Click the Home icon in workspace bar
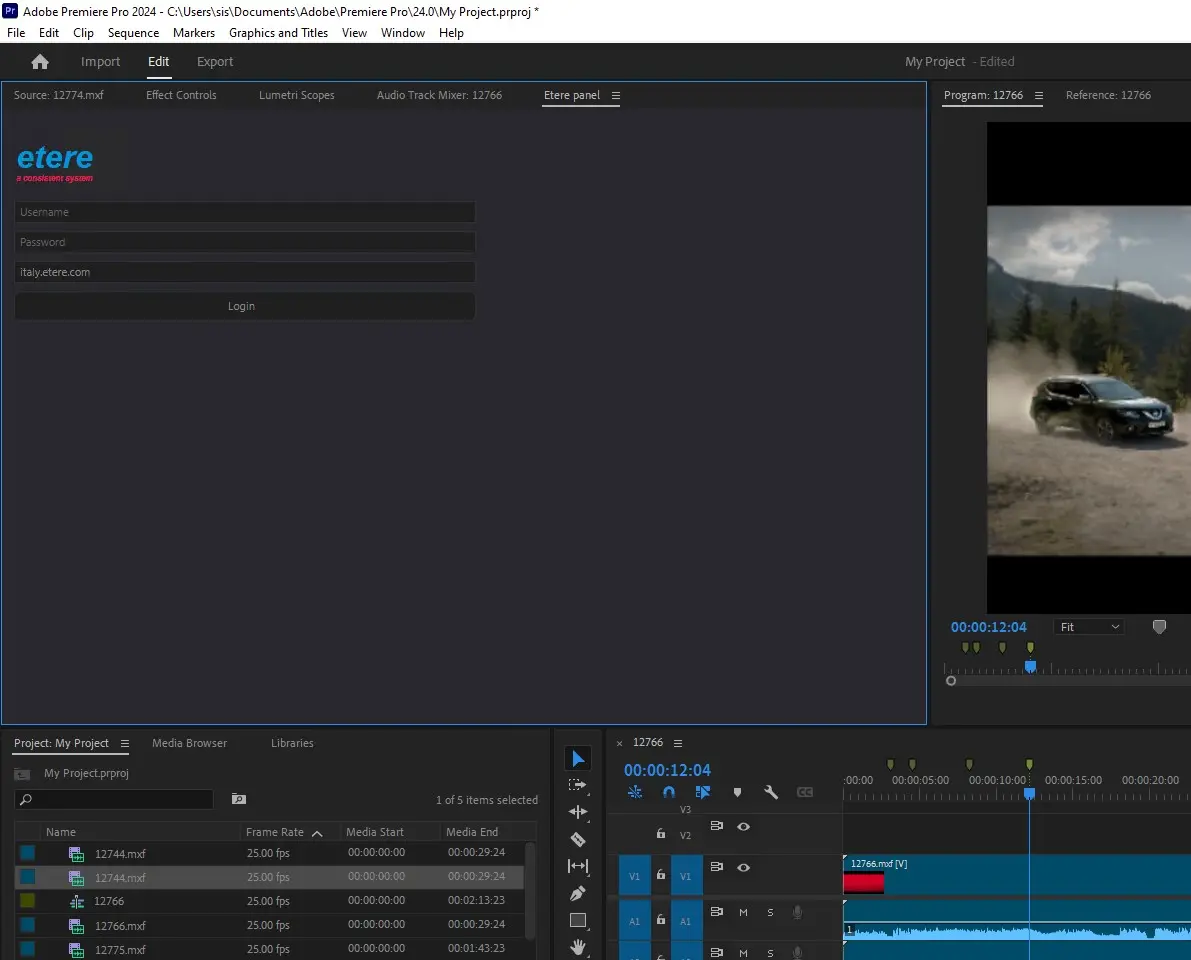 40,62
